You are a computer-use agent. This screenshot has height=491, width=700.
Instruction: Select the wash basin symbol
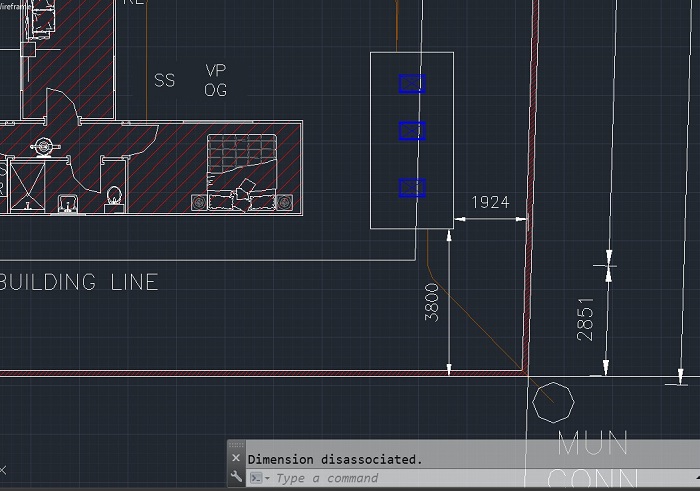coord(67,204)
